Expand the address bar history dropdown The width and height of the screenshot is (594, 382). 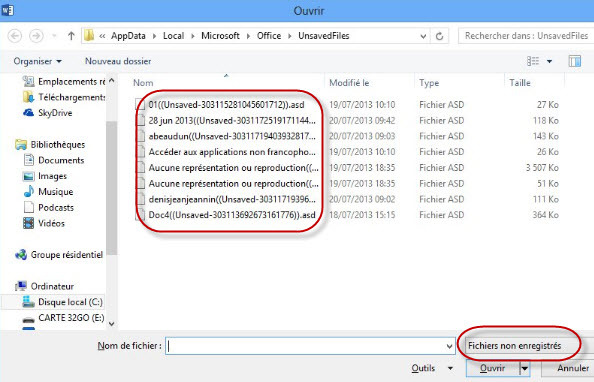pos(423,36)
